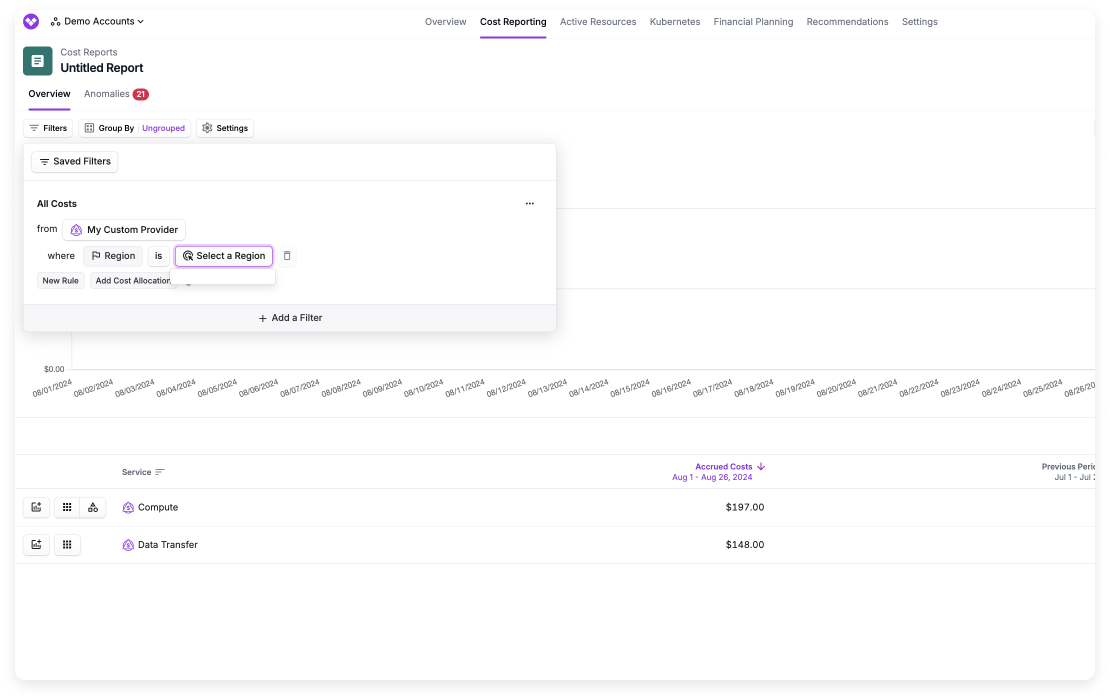This screenshot has width=1110, height=700.
Task: Click the Untitled Report title
Action: 102,68
